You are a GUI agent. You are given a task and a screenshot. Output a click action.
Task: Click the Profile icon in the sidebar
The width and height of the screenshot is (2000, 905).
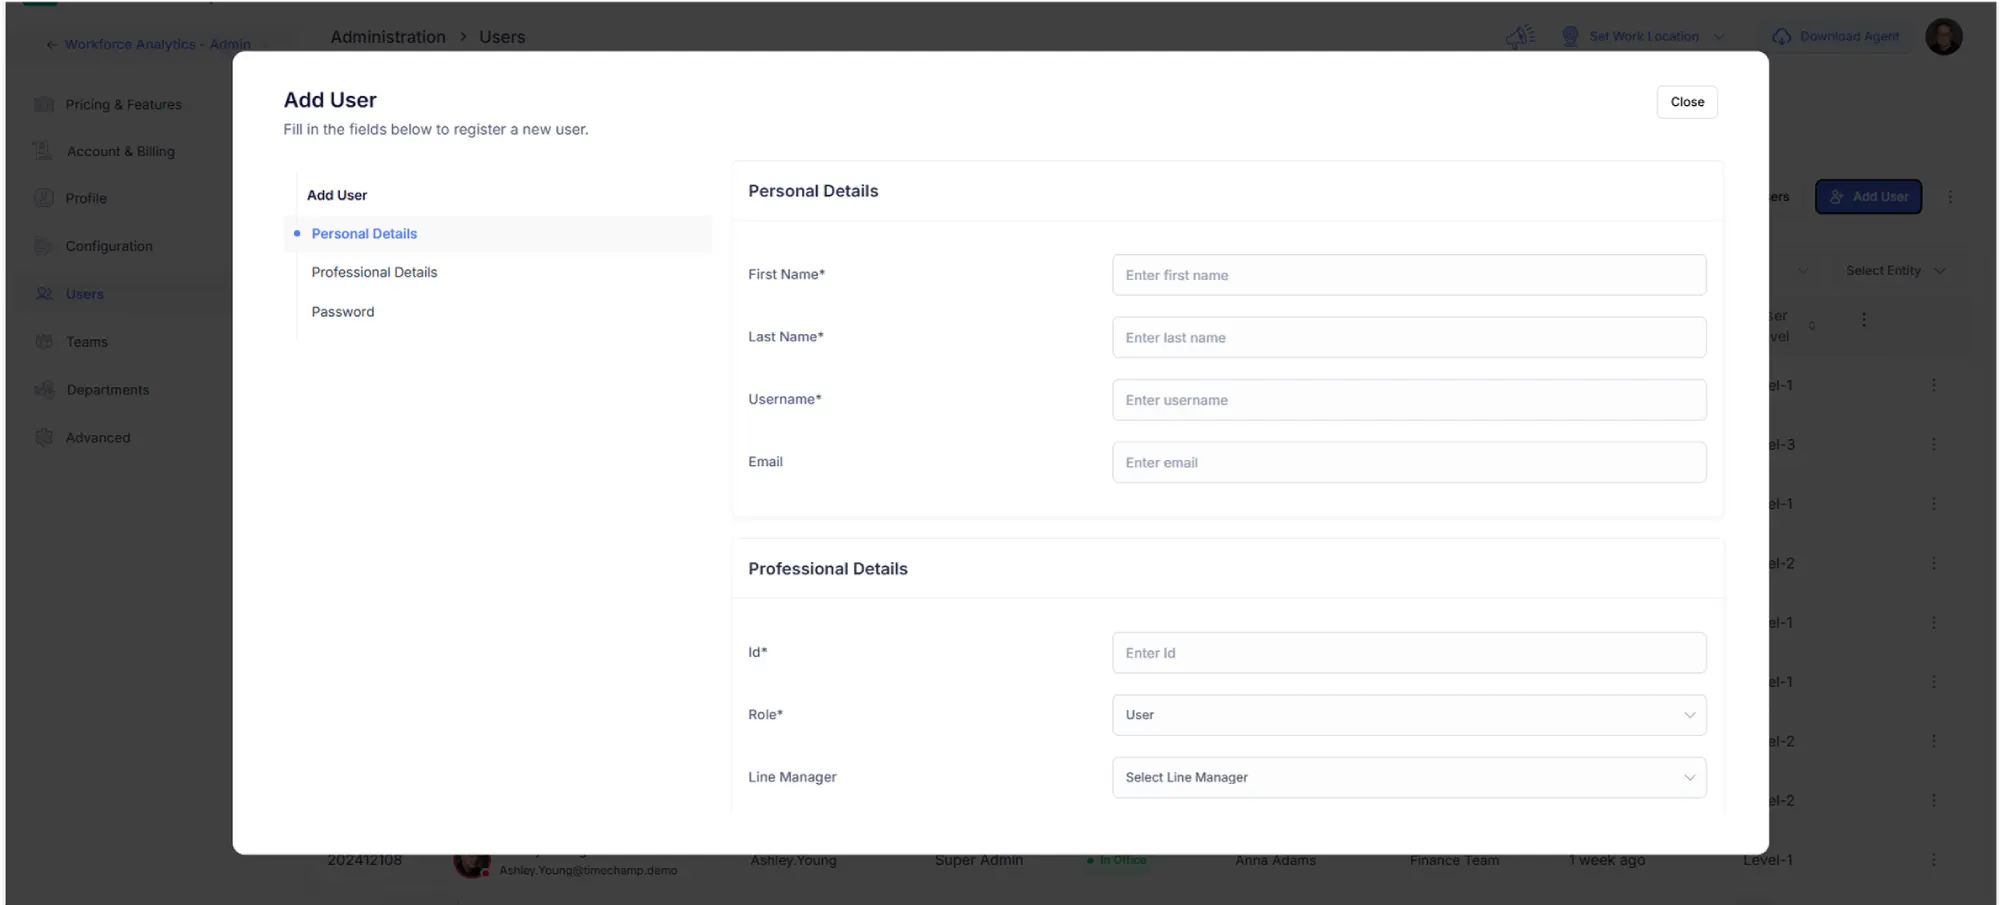(x=45, y=197)
